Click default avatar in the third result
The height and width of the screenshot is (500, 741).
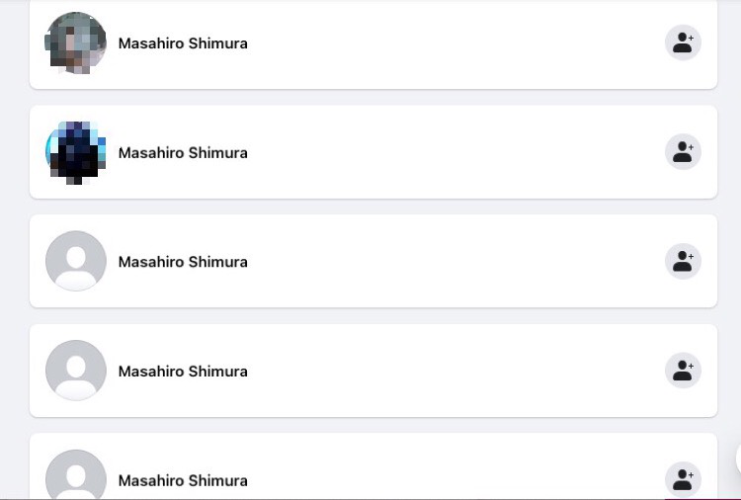(76, 261)
